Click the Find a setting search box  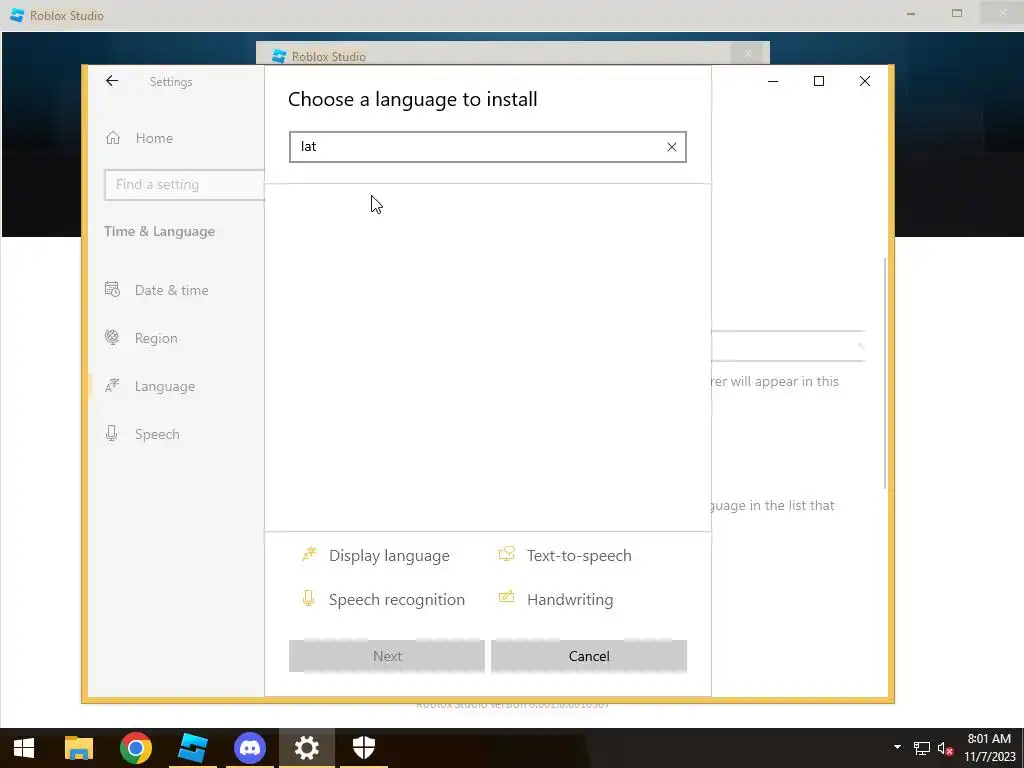coord(184,185)
